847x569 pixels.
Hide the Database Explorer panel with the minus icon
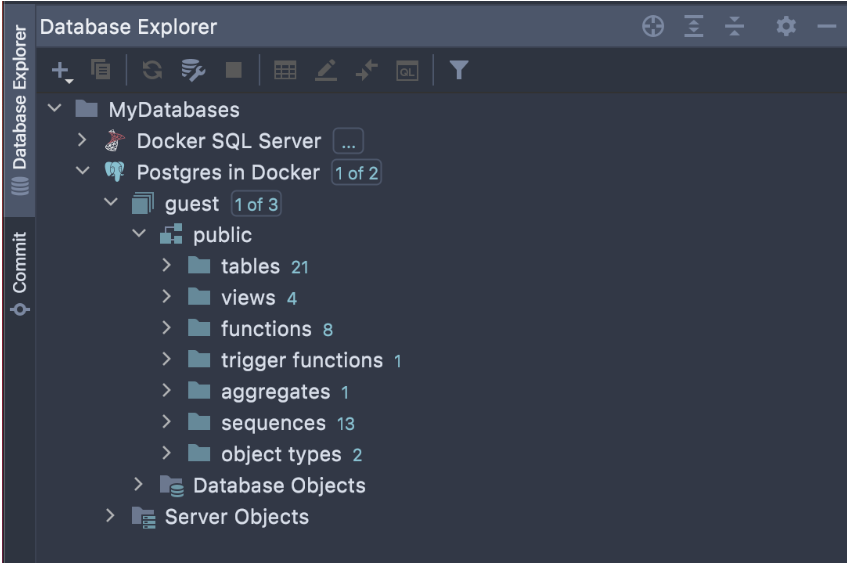826,26
